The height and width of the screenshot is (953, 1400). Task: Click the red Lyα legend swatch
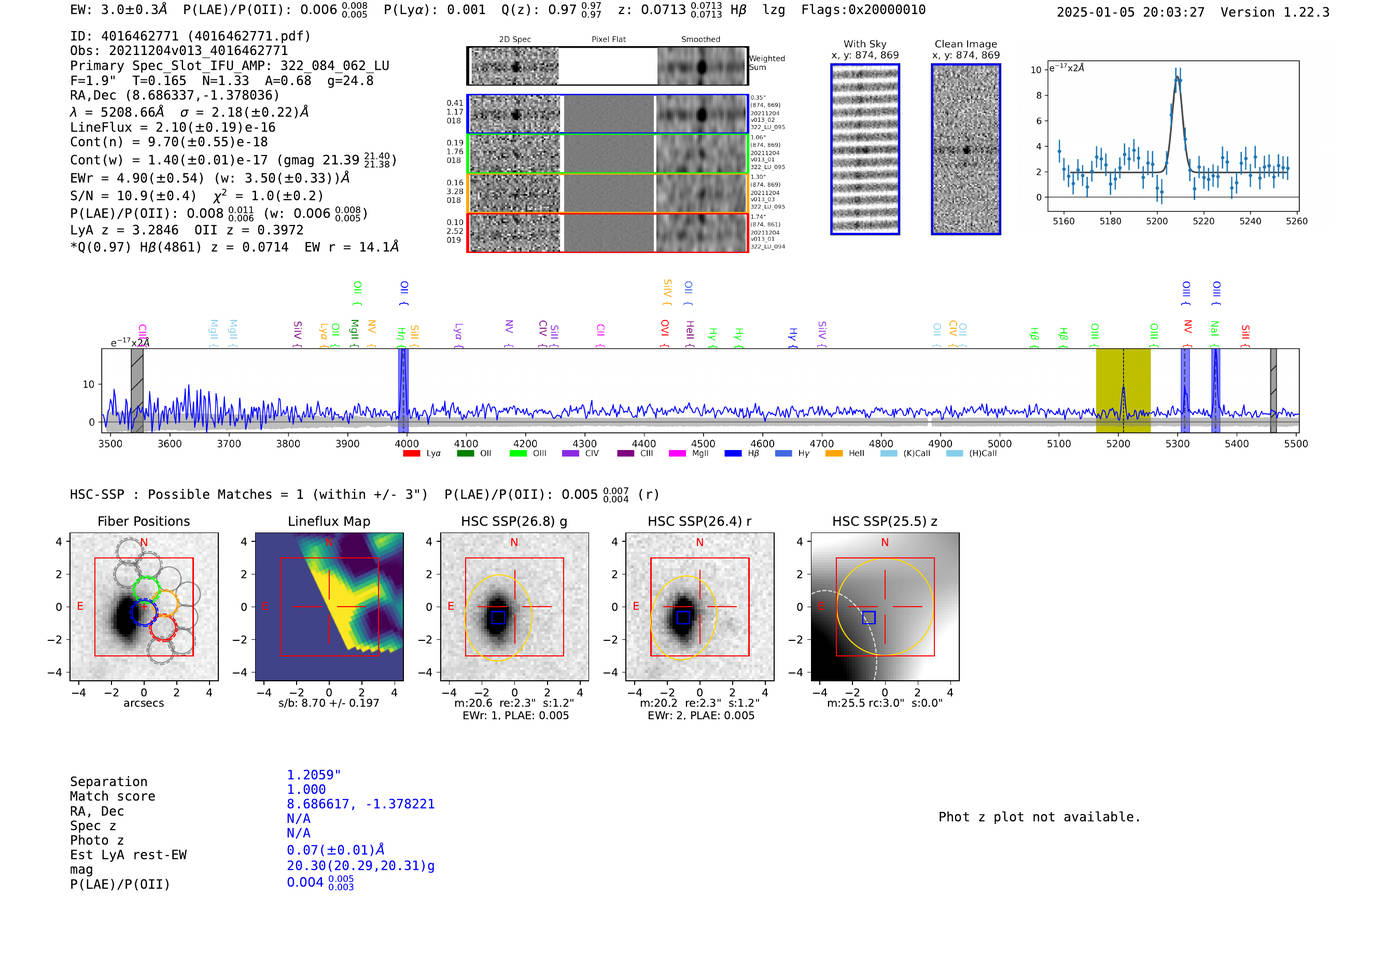tap(411, 454)
